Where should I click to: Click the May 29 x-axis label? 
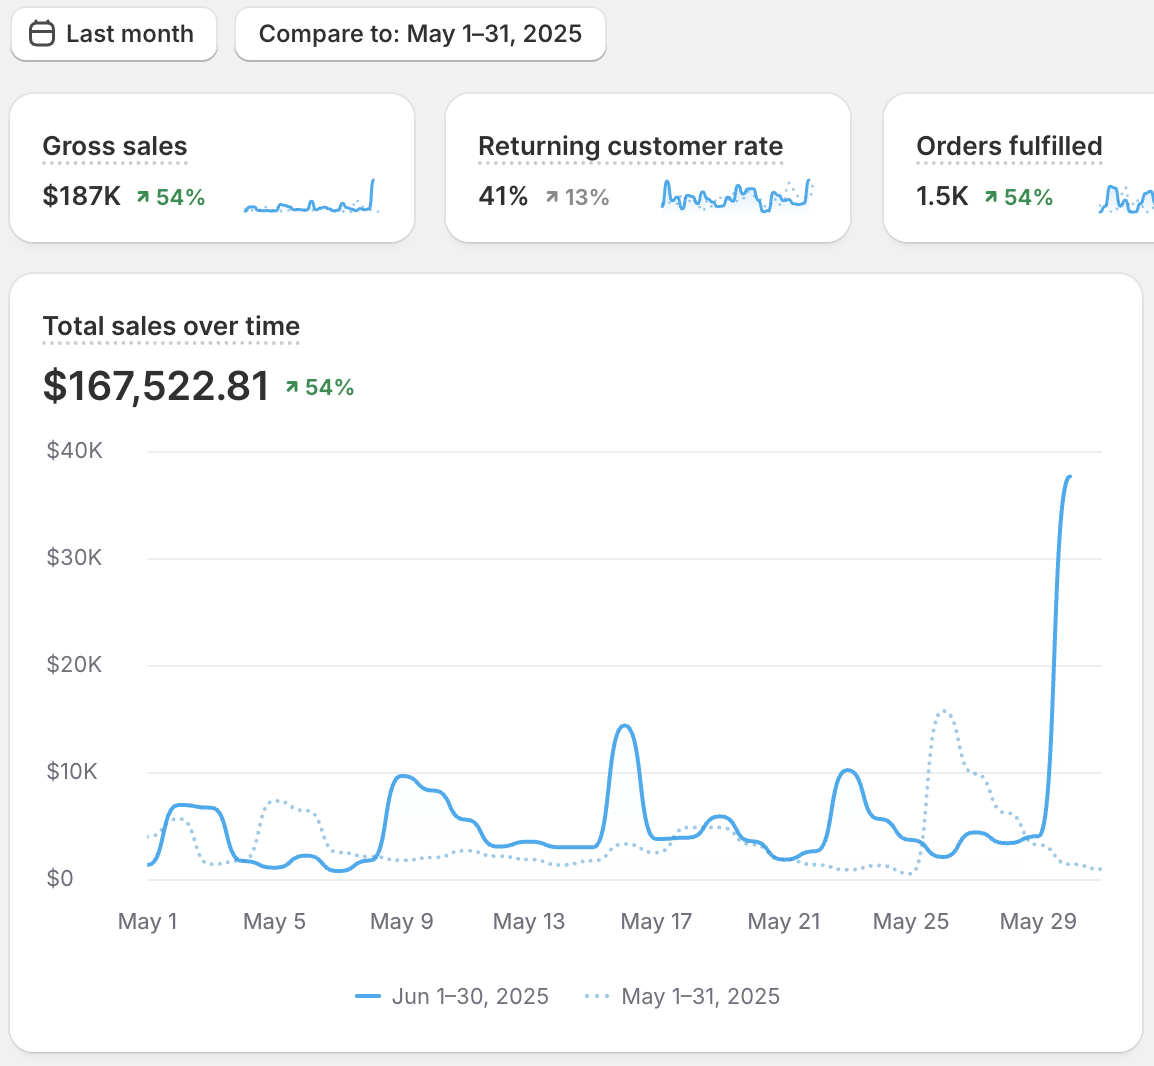[x=1038, y=921]
